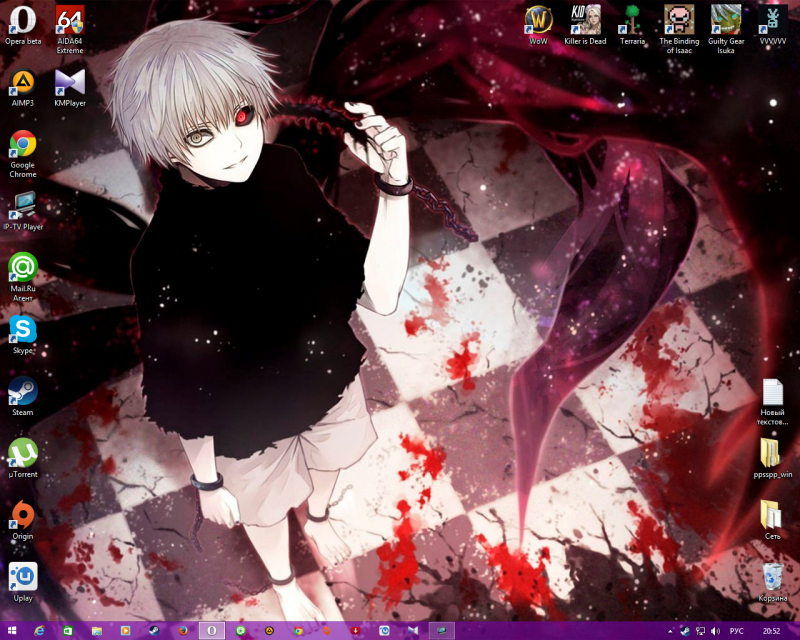Open the Windows Start button
This screenshot has width=800, height=640.
12,631
